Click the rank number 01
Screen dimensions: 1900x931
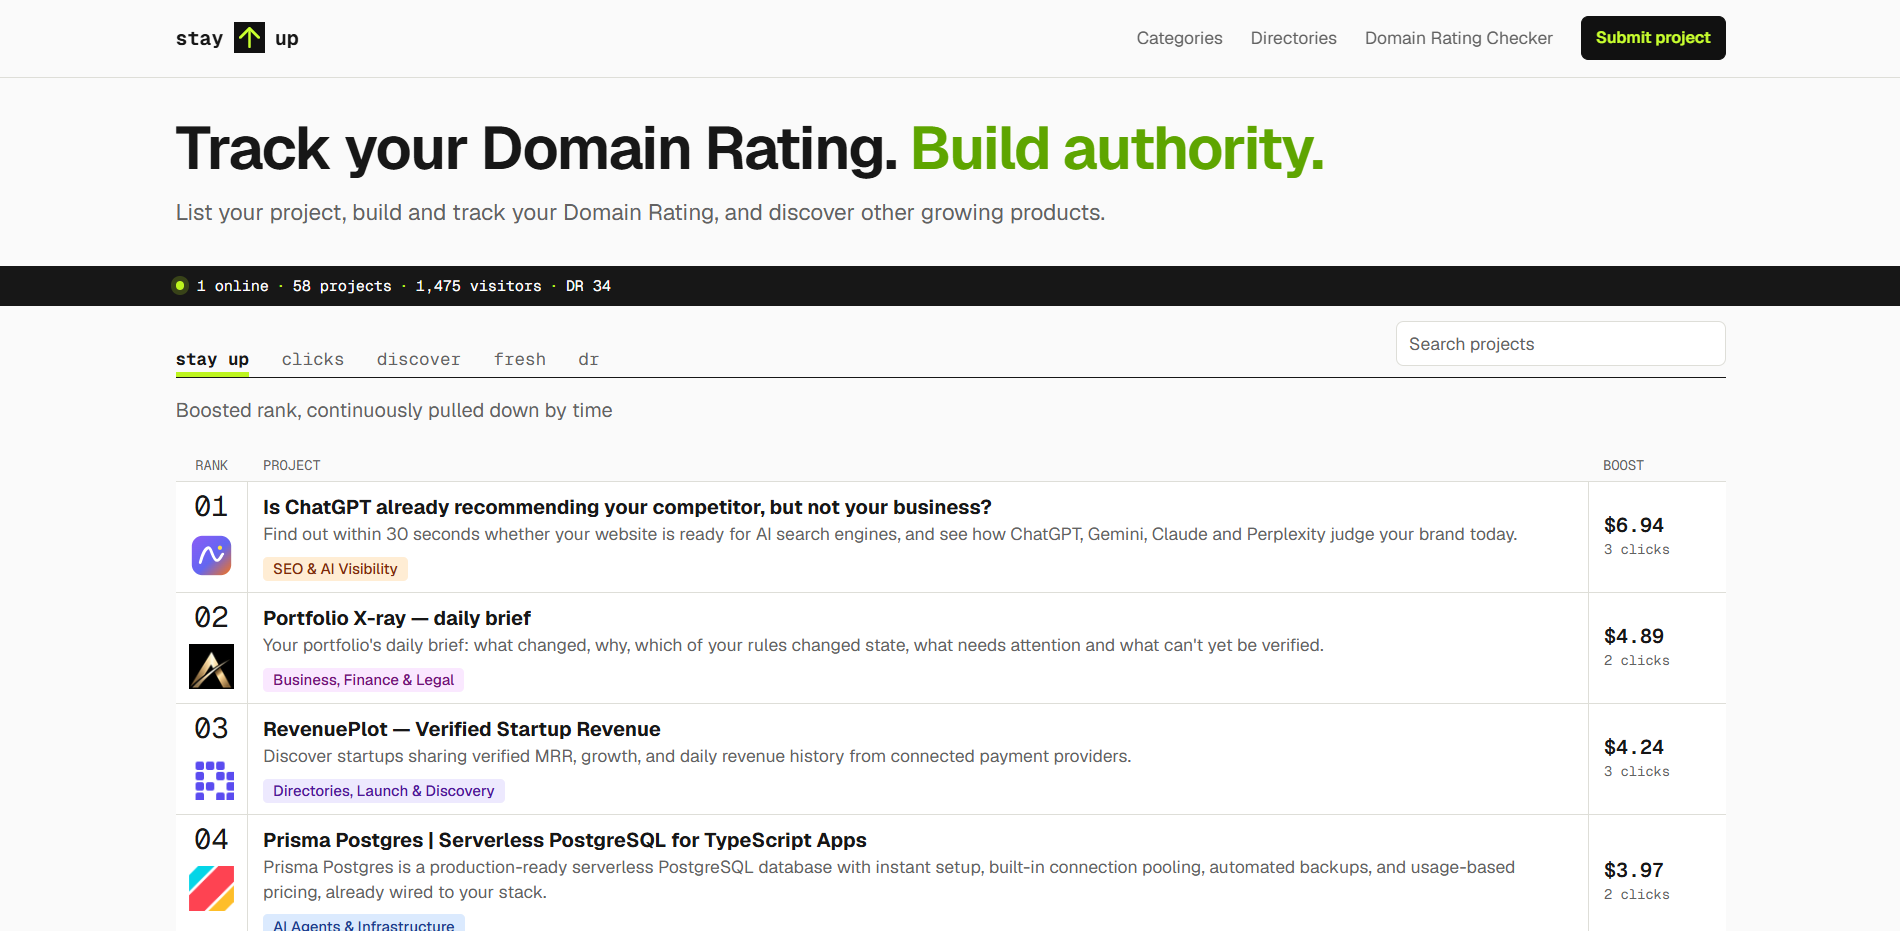tap(211, 506)
